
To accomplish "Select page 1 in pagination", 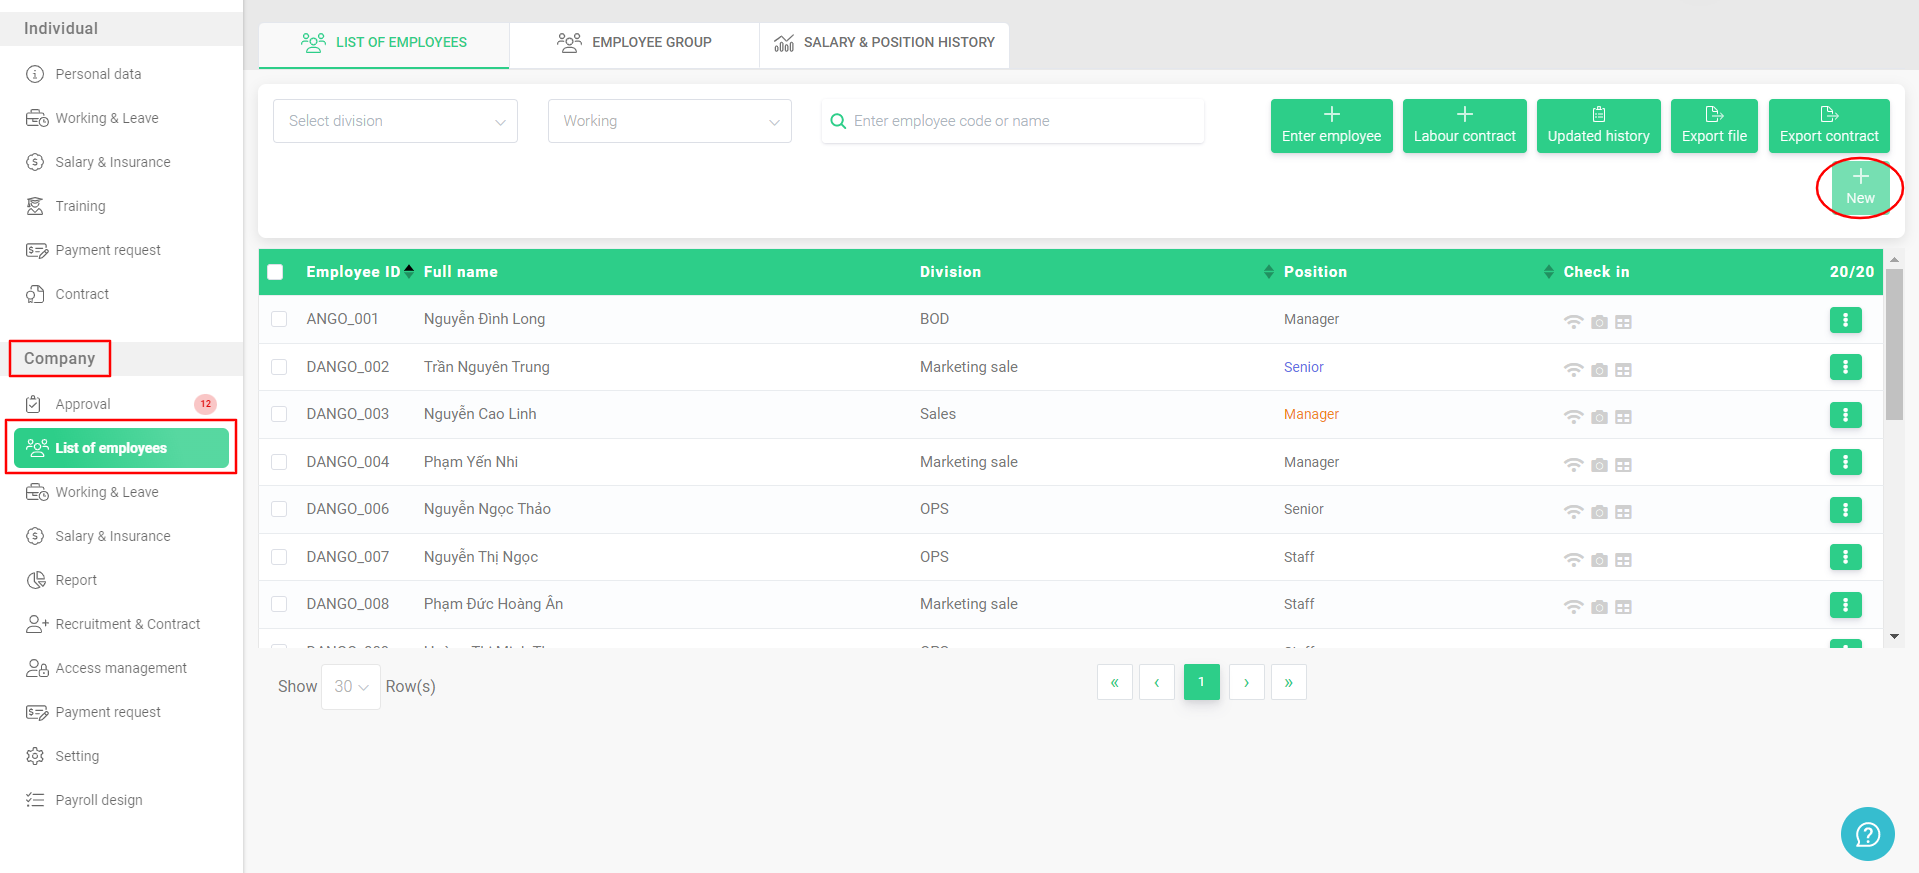I will [x=1202, y=682].
